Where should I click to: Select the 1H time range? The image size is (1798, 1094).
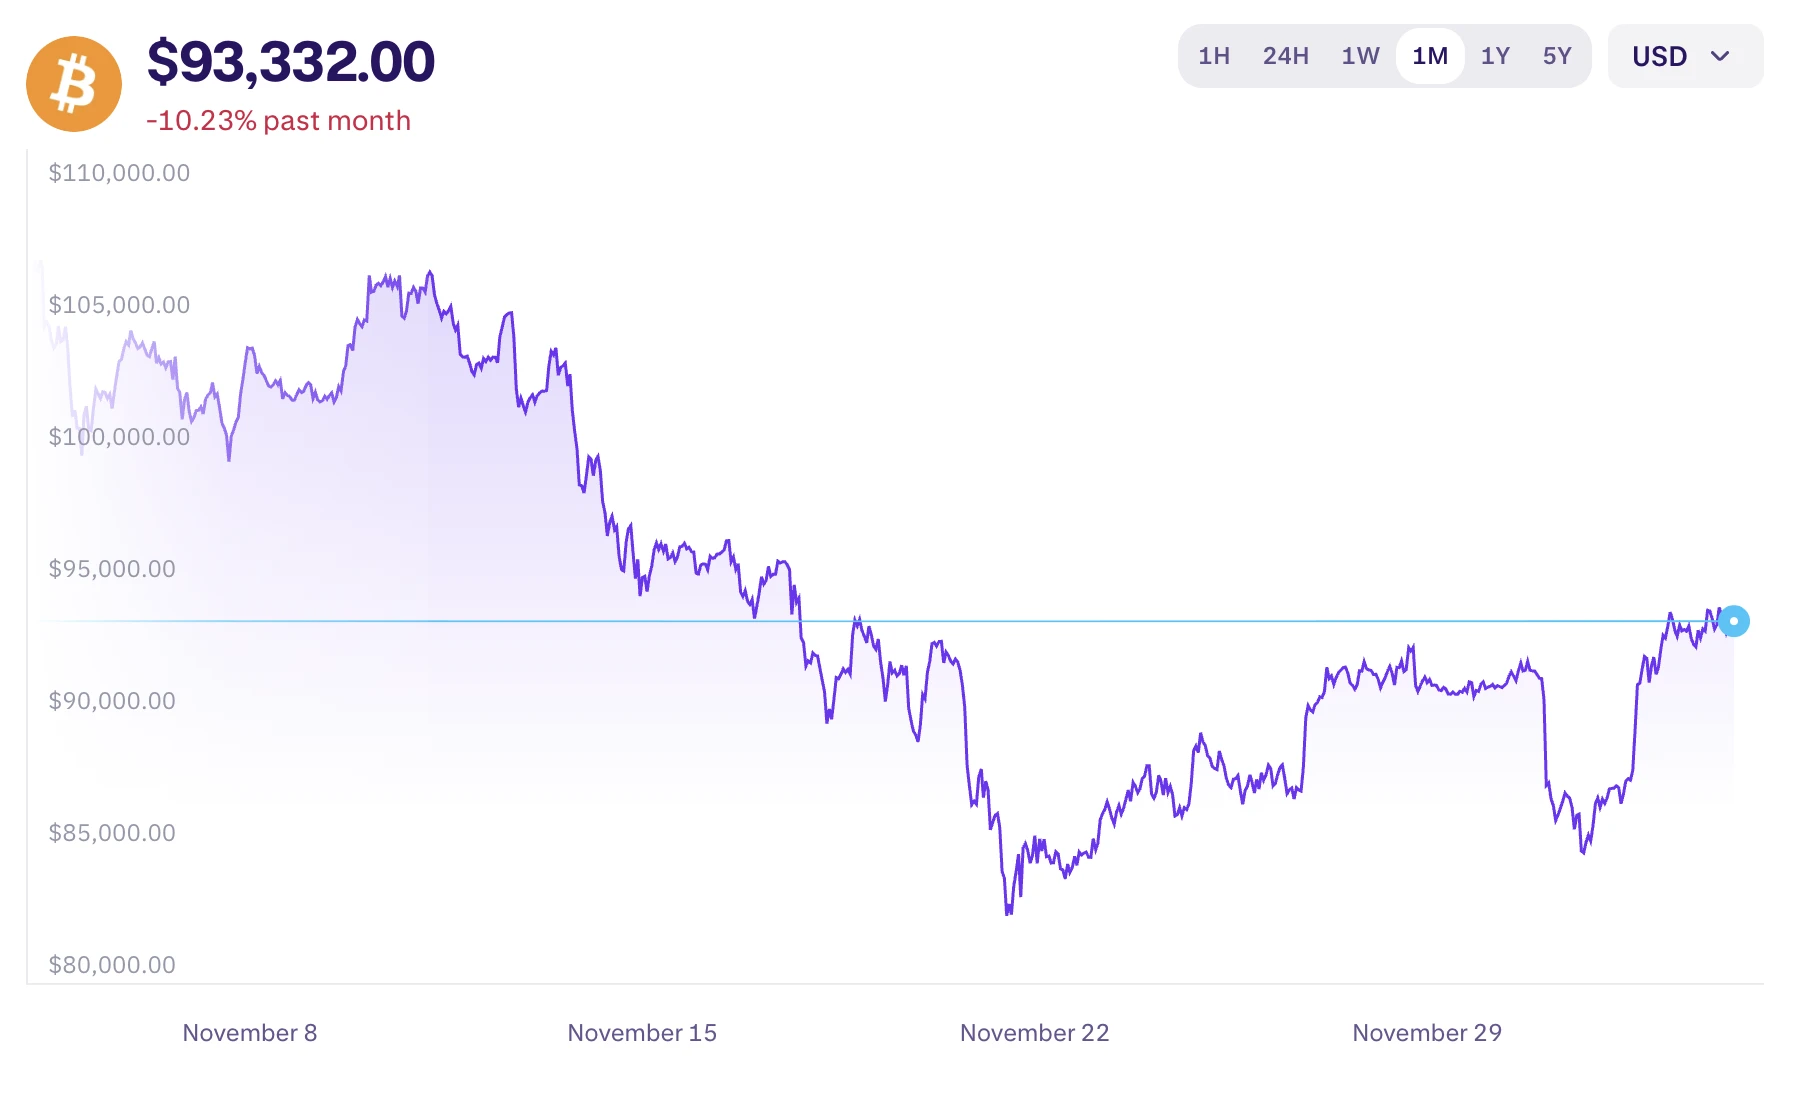pyautogui.click(x=1213, y=57)
